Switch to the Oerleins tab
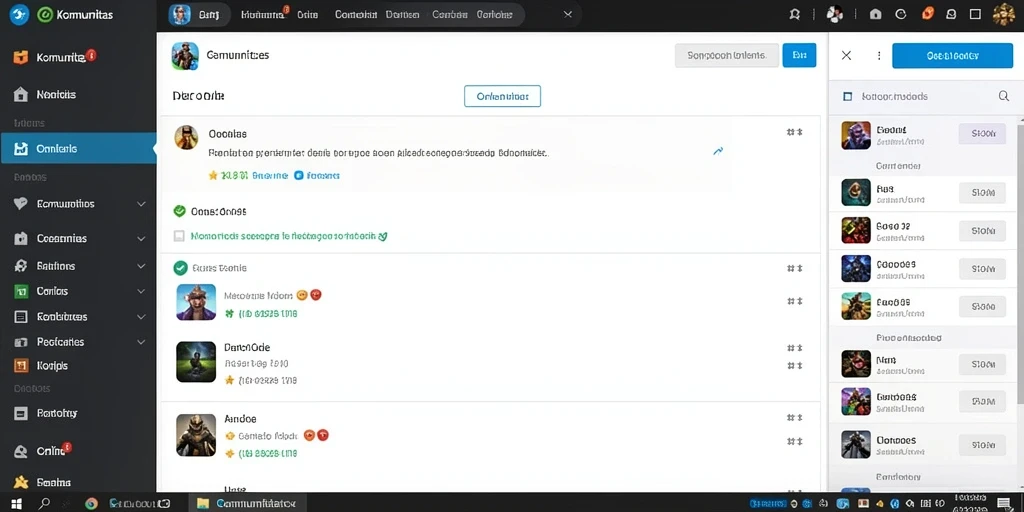This screenshot has width=1024, height=512. pyautogui.click(x=494, y=14)
